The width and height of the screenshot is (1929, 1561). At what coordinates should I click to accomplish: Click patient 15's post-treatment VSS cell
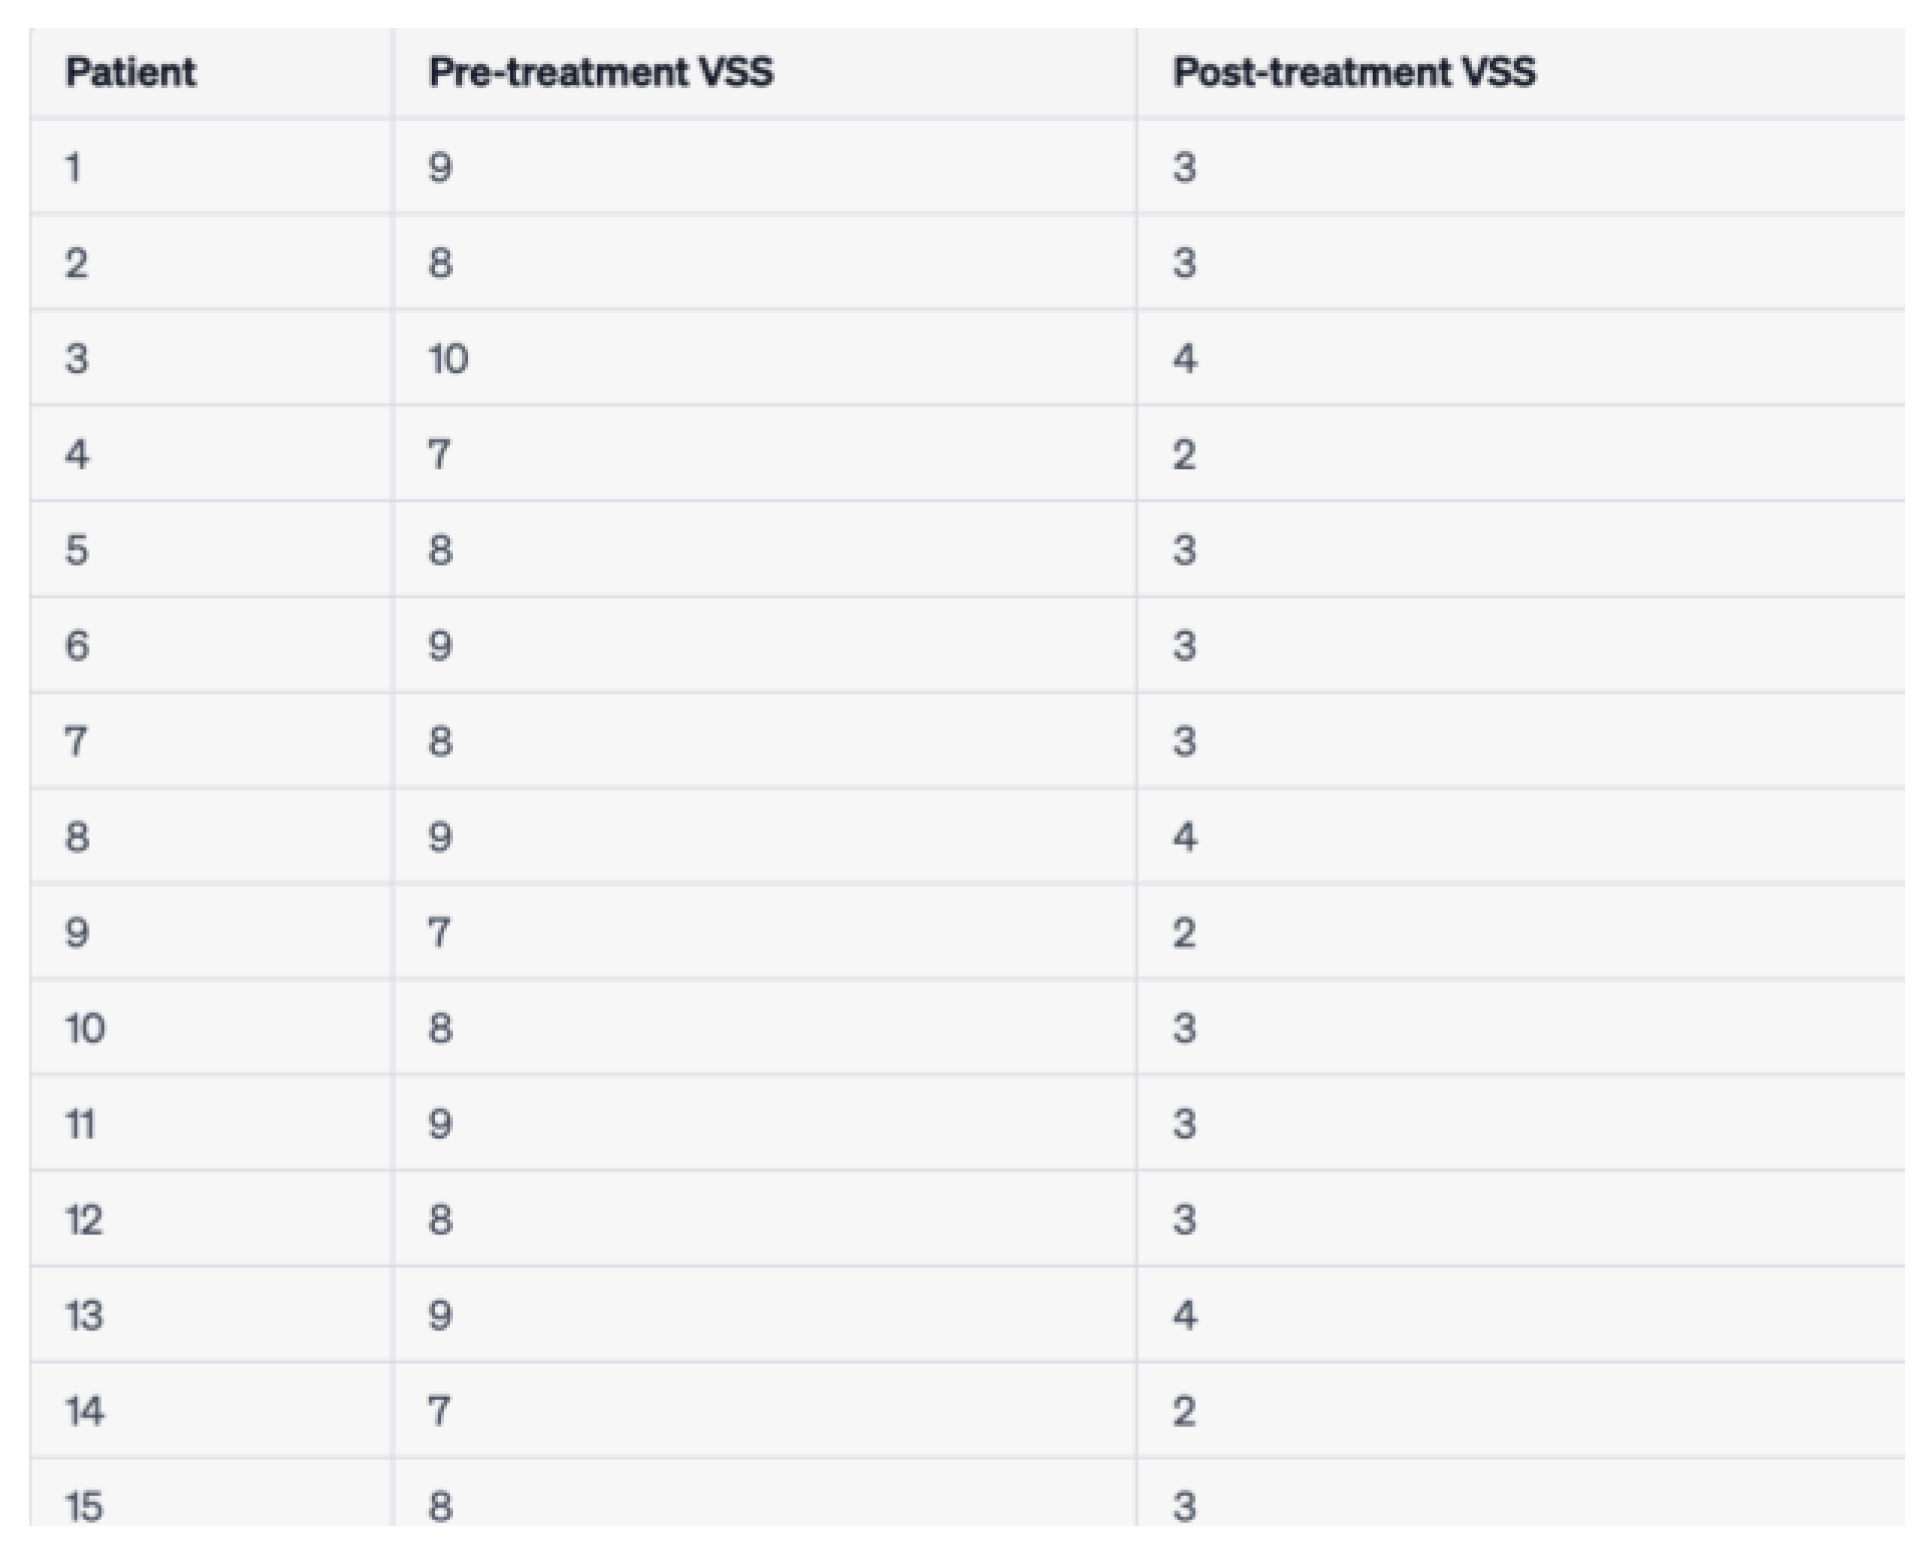(x=1185, y=1505)
